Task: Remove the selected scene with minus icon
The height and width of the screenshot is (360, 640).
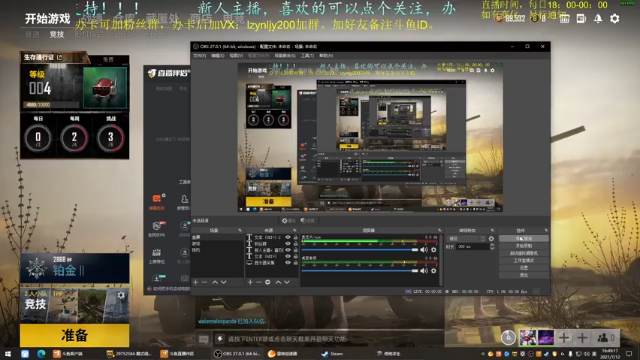Action: [204, 282]
